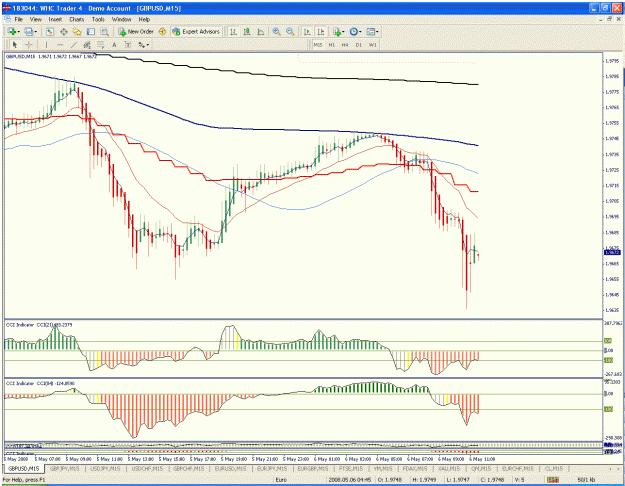Switch to the FTSE,M15 chart tab

coord(350,468)
